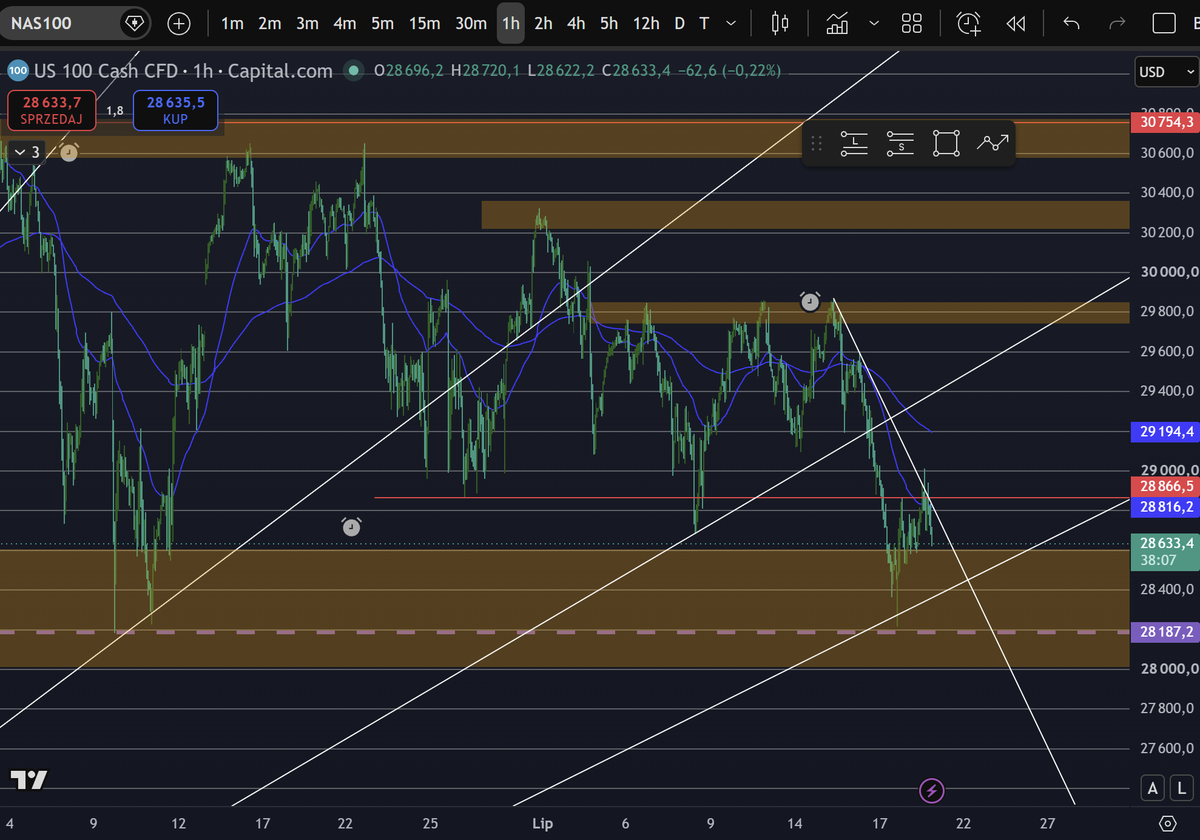
Task: Select the Path arrow drawing tool
Action: [x=992, y=143]
